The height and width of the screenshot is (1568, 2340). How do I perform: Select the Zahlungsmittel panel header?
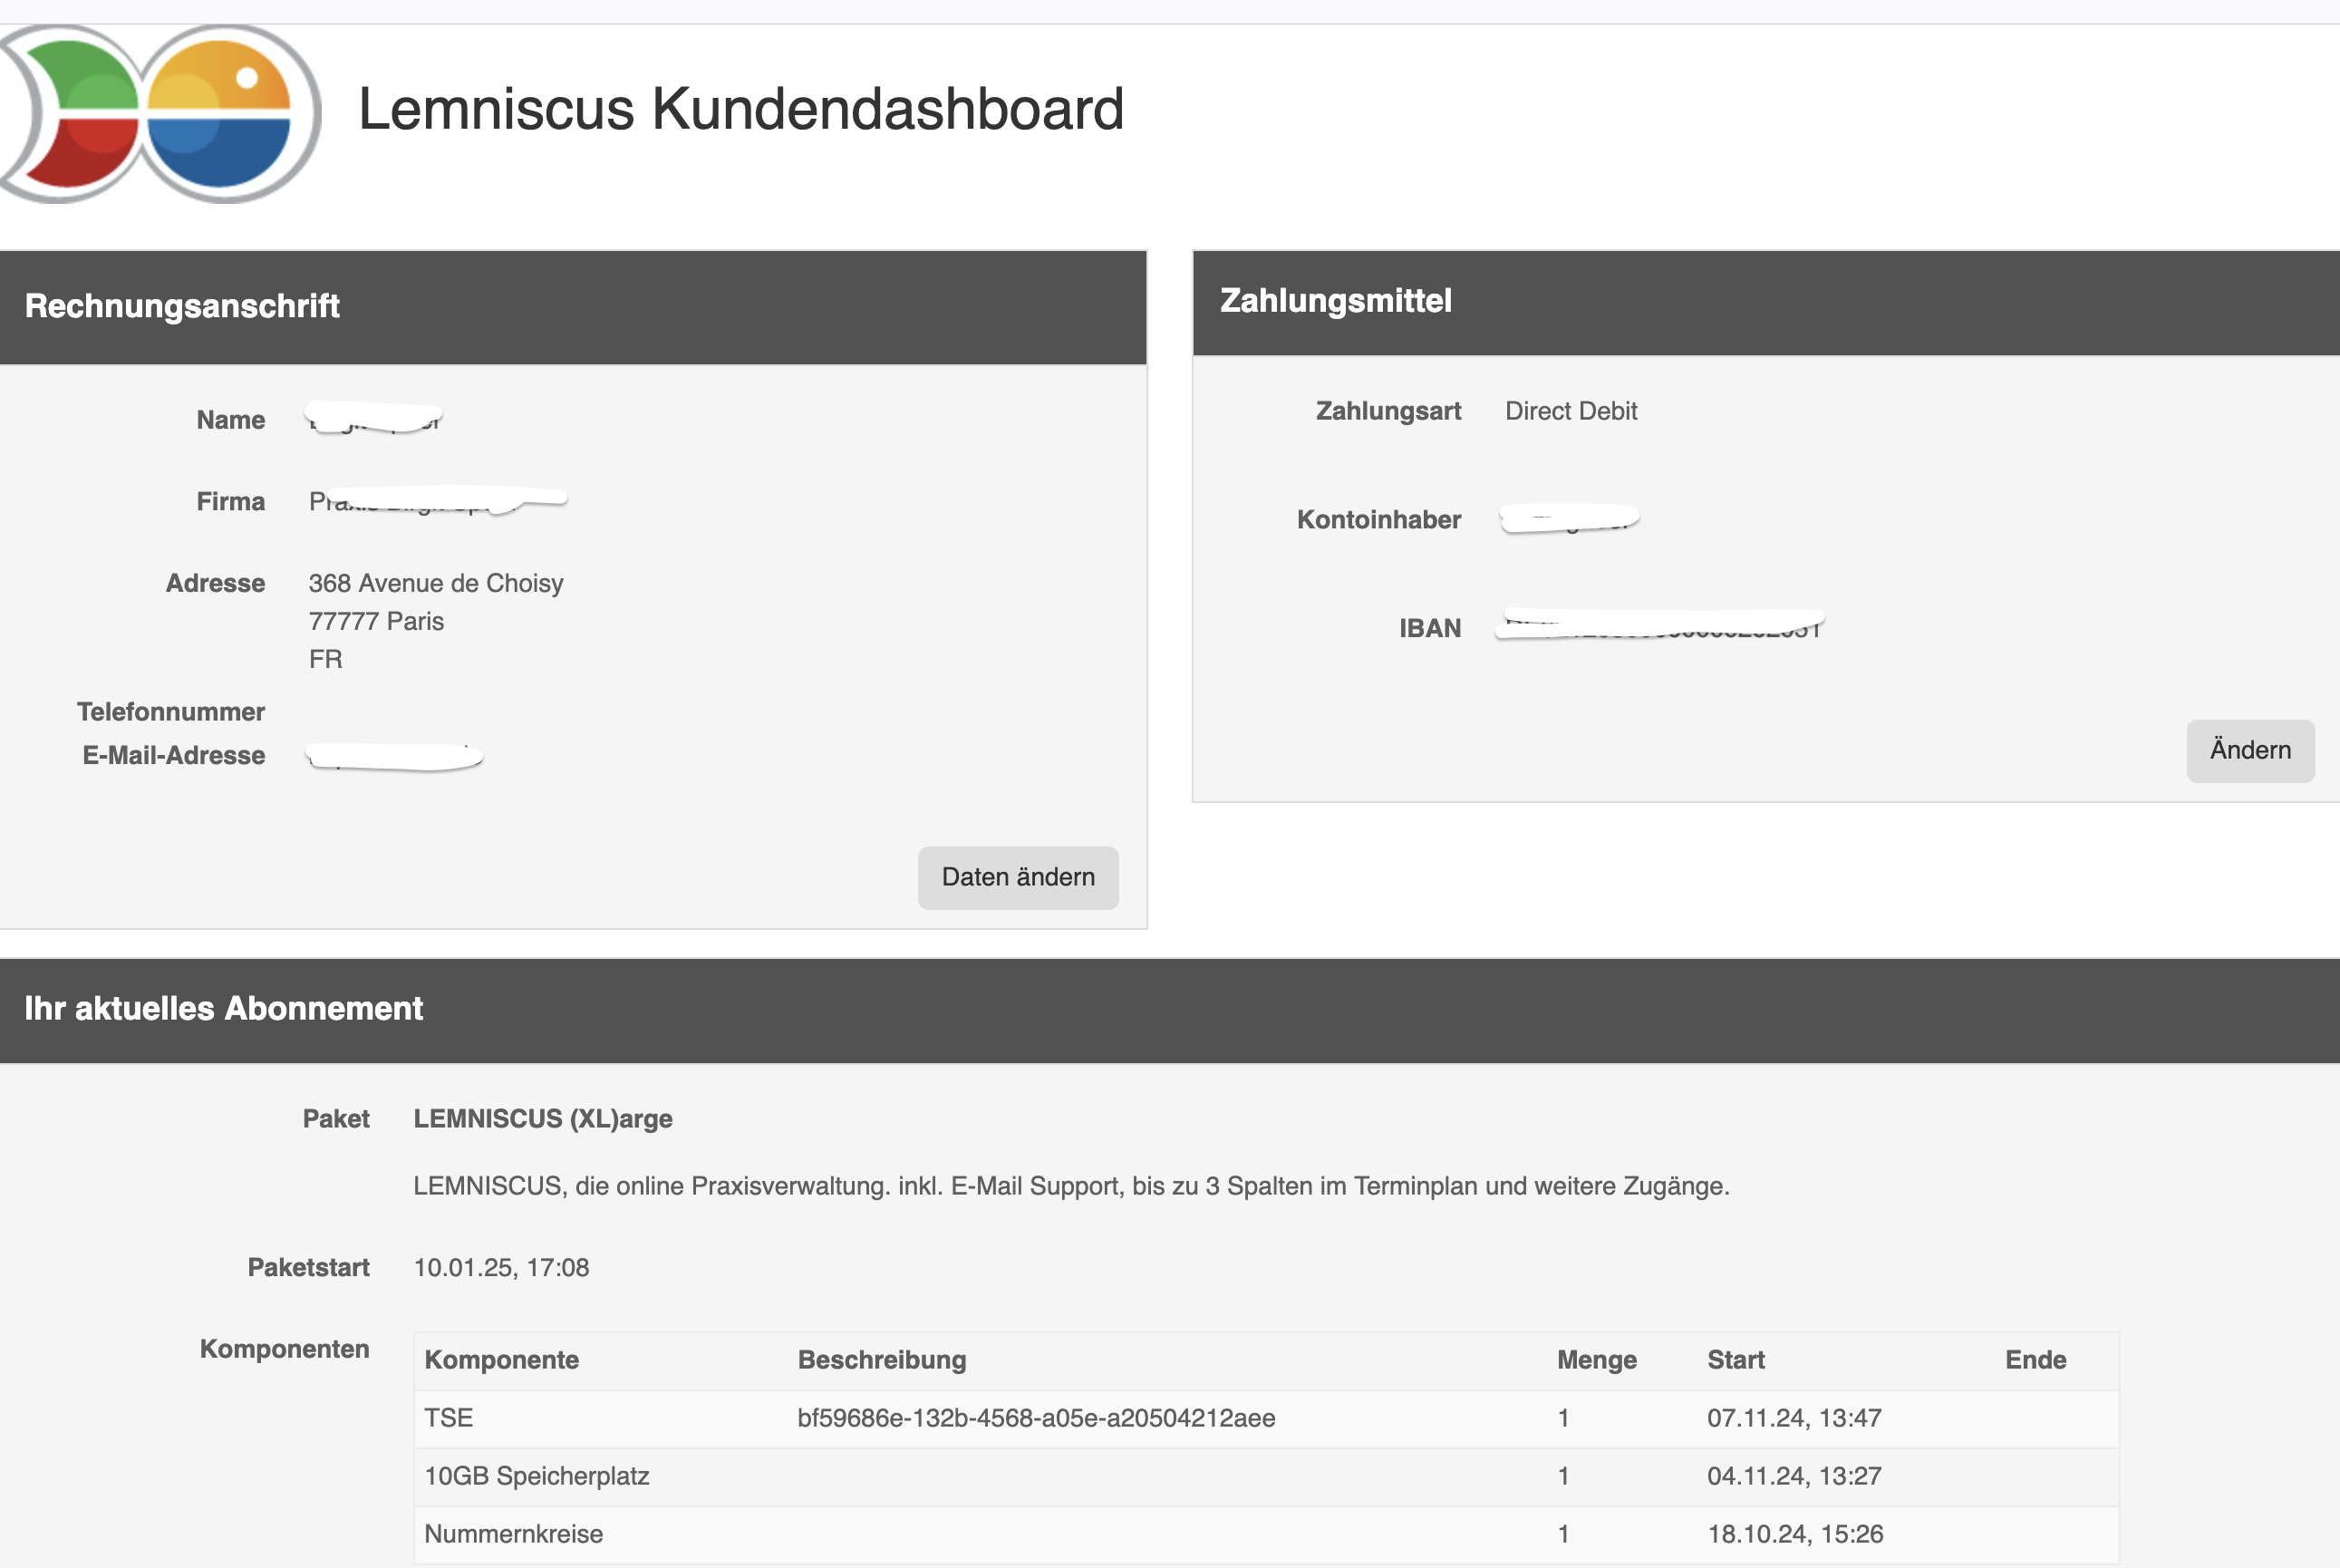point(1765,301)
